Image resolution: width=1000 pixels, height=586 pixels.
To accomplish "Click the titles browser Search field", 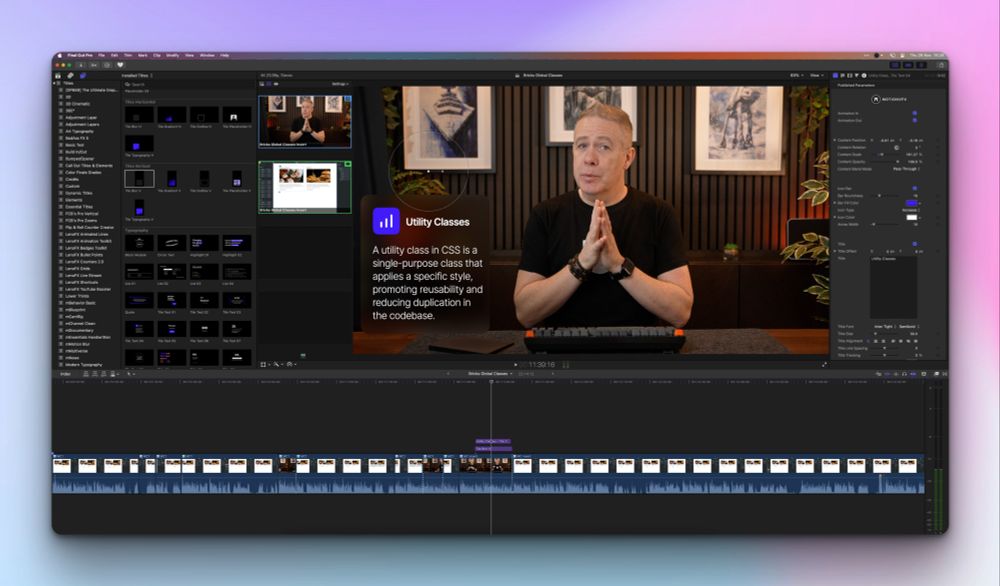I will (x=188, y=84).
